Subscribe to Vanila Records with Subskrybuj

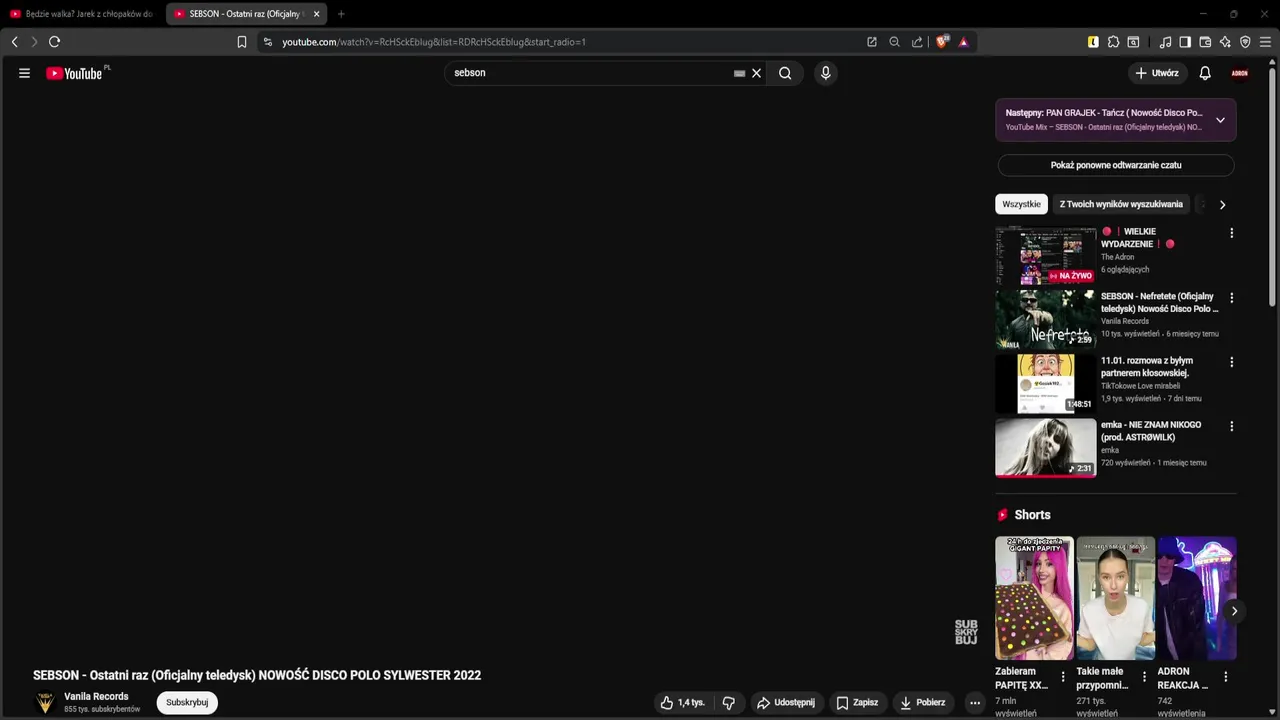point(187,703)
